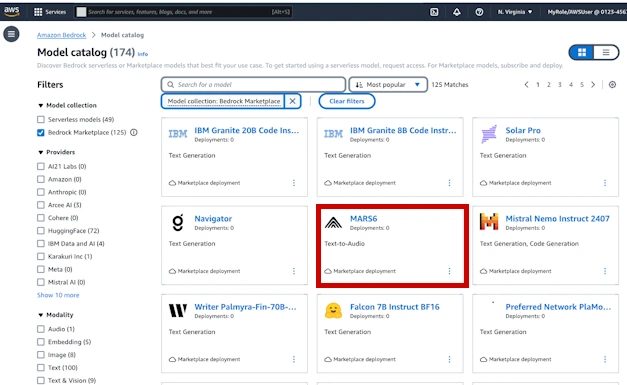The width and height of the screenshot is (627, 385).
Task: Open the Most popular sort dropdown
Action: pos(388,85)
